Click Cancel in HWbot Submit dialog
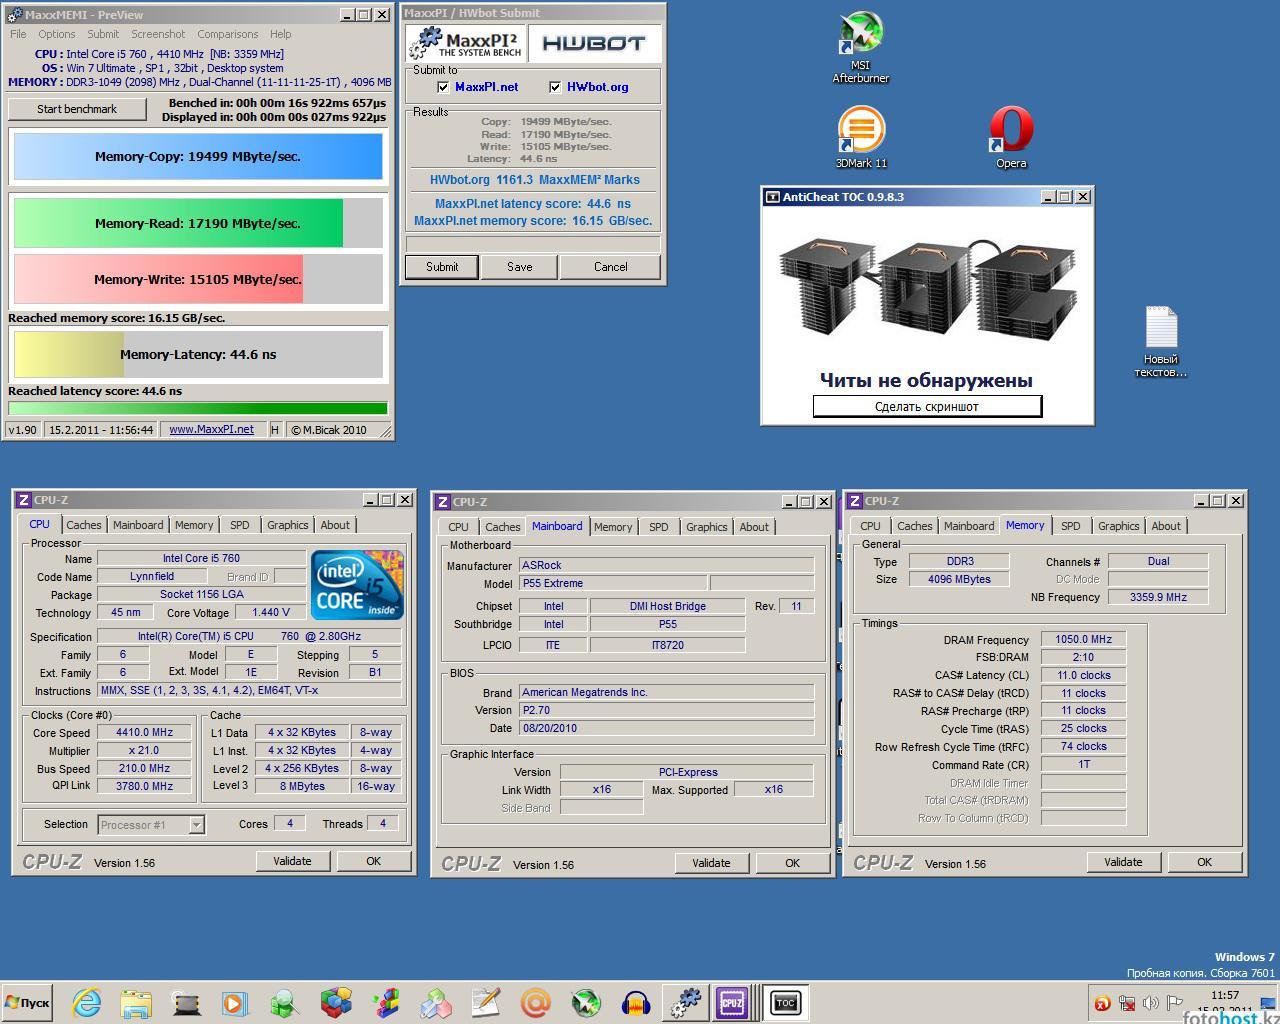Image resolution: width=1280 pixels, height=1024 pixels. (610, 267)
